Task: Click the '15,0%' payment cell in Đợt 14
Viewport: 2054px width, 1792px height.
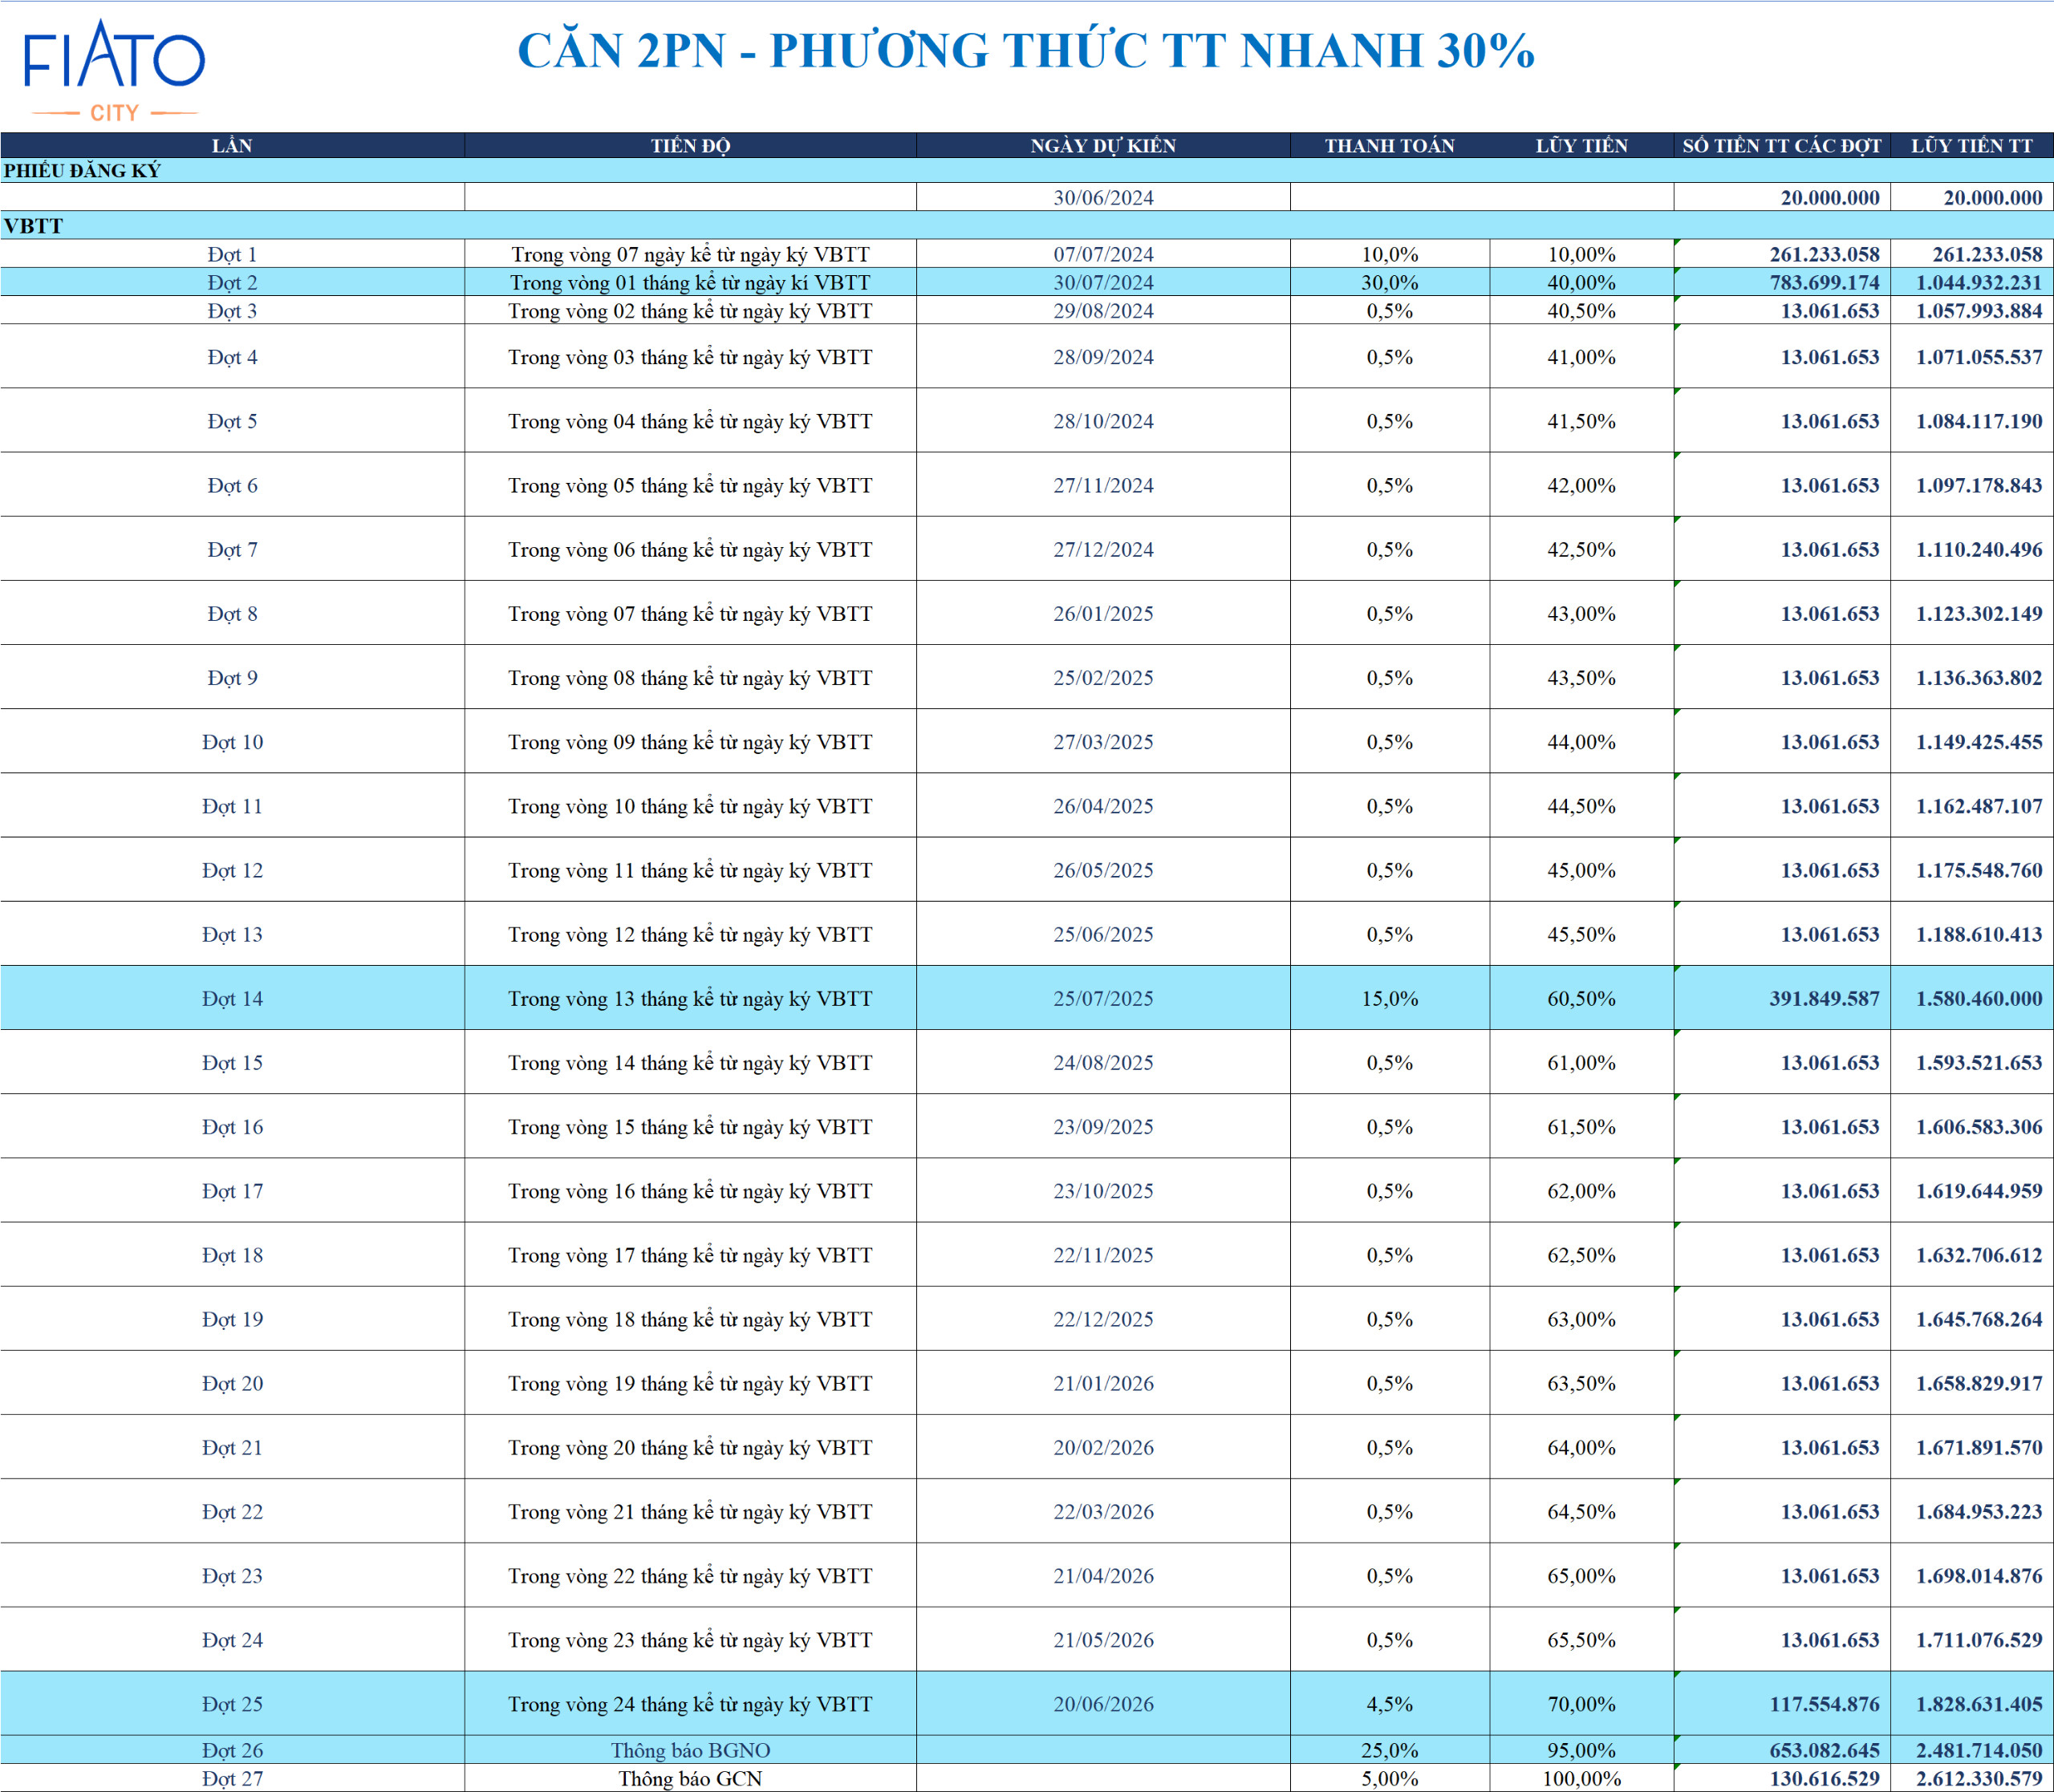Action: click(1390, 999)
